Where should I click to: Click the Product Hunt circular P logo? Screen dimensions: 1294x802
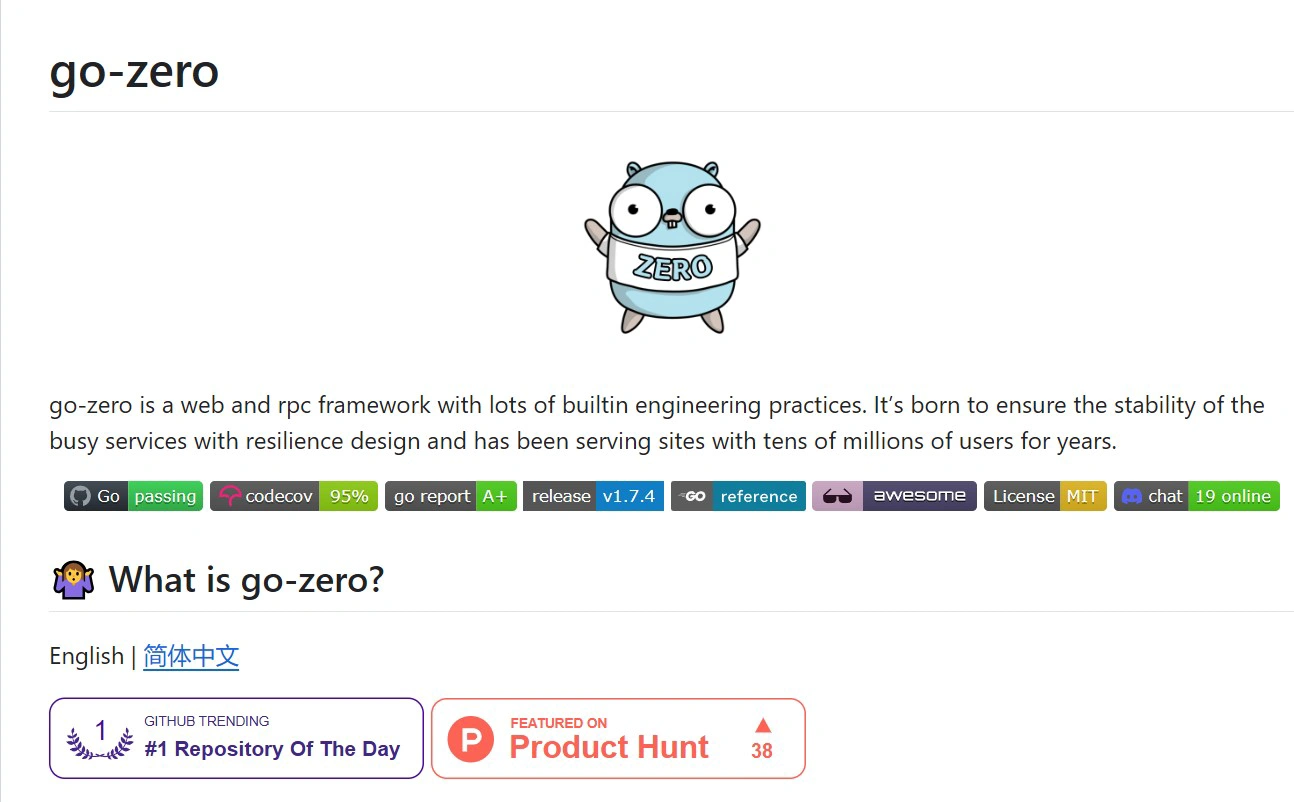pos(471,739)
